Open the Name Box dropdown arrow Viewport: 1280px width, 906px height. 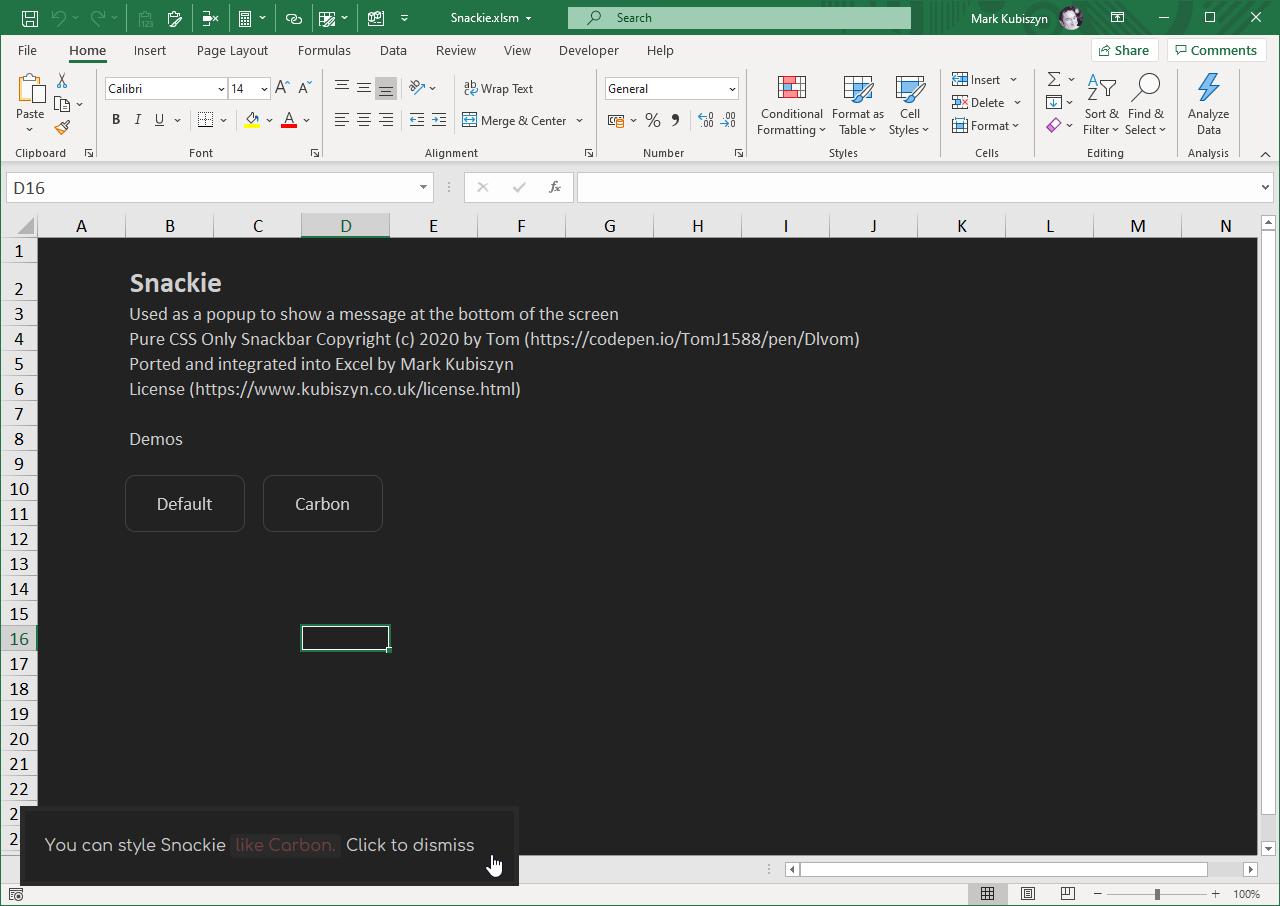point(424,188)
